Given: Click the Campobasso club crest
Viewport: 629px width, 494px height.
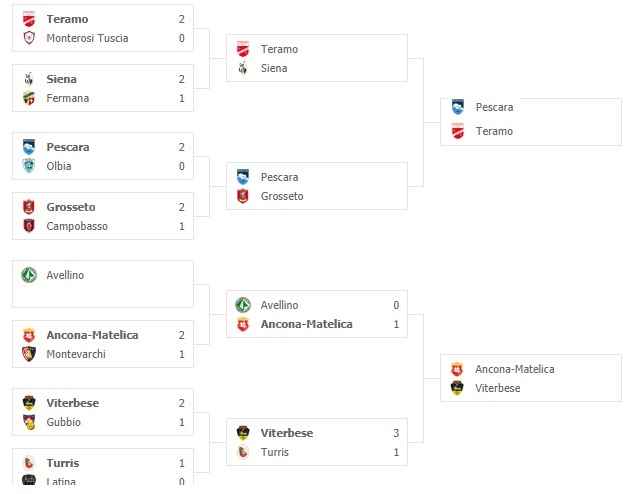Looking at the screenshot, I should 29,226.
